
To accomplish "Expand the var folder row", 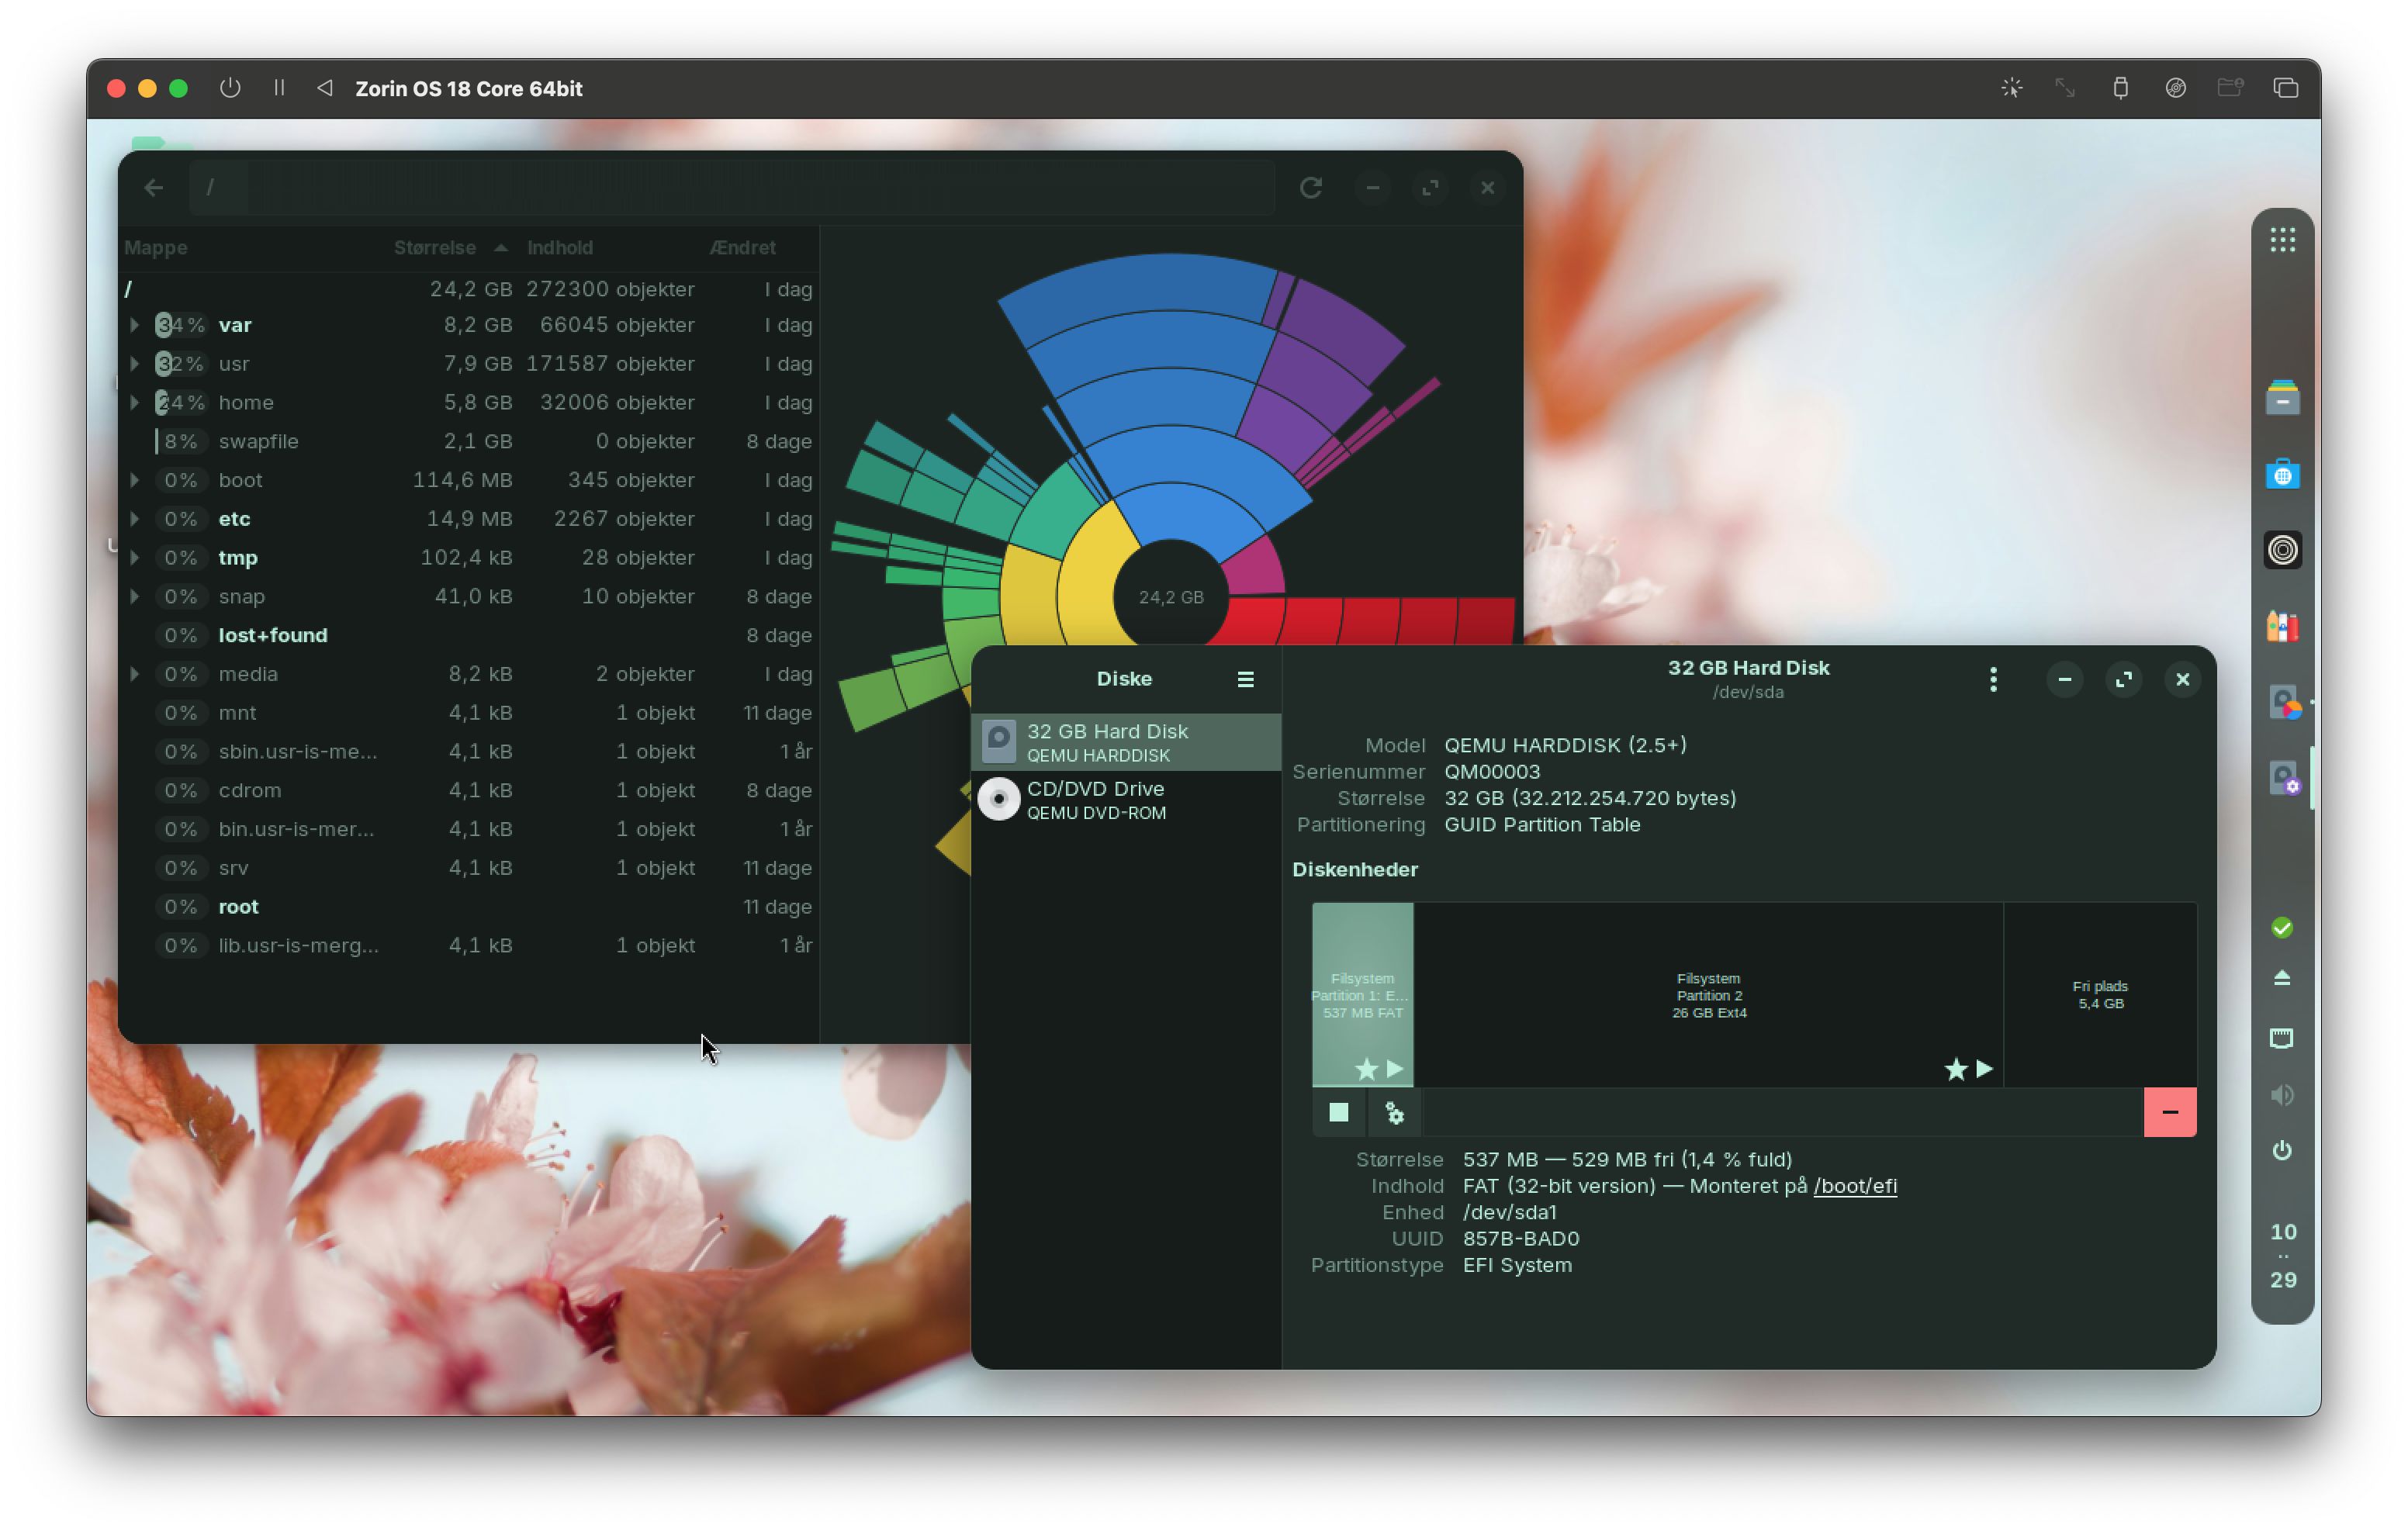I will click(x=135, y=325).
